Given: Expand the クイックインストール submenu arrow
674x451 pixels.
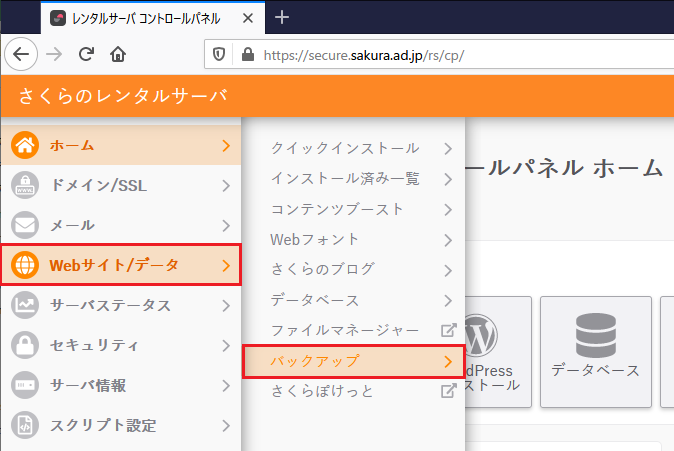Looking at the screenshot, I should [x=448, y=148].
